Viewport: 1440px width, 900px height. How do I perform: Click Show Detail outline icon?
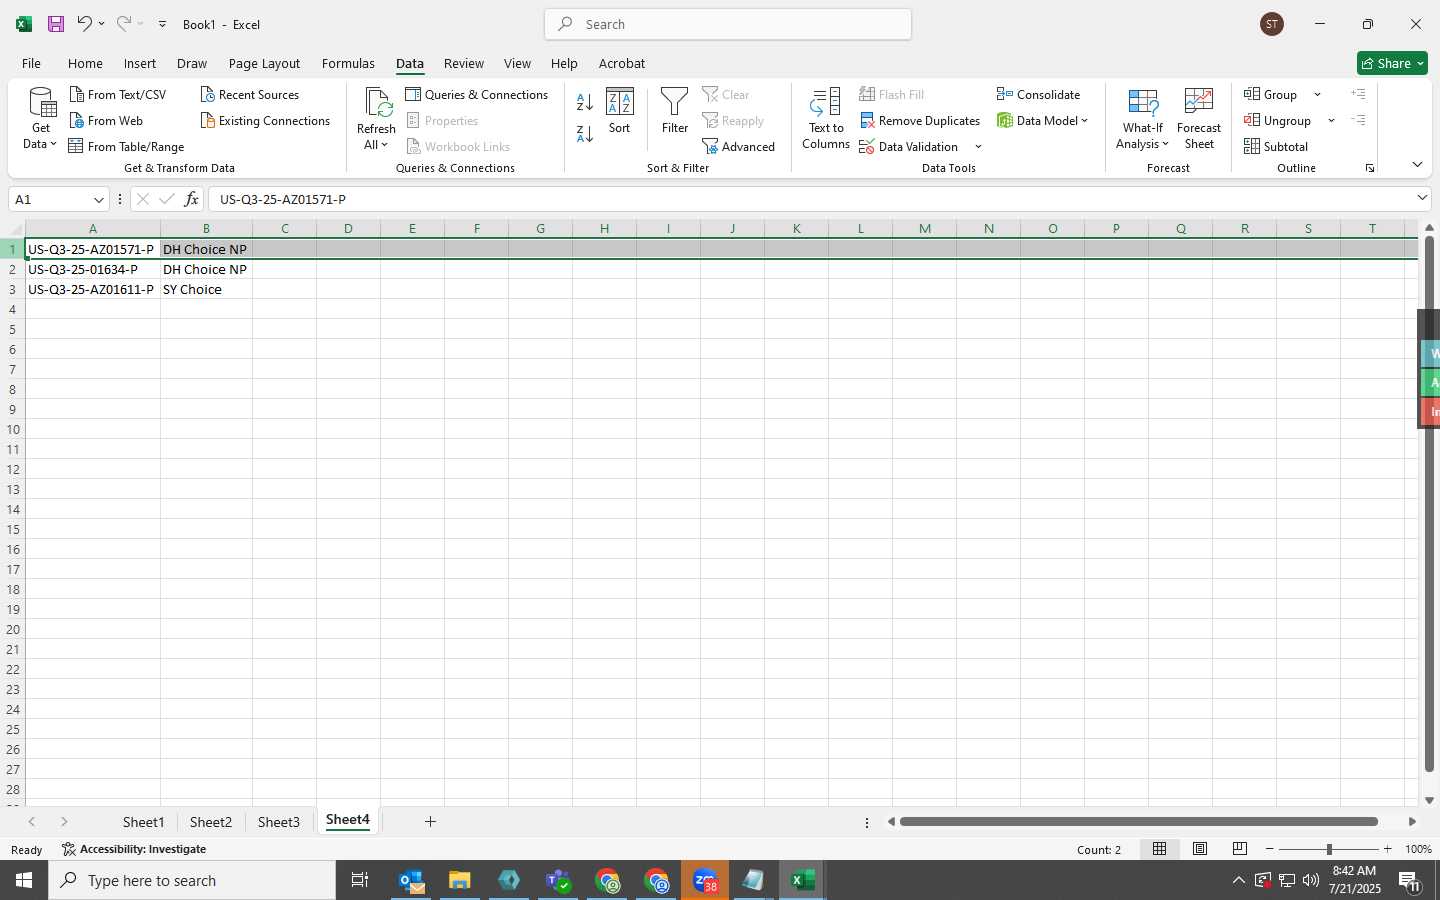click(x=1358, y=94)
